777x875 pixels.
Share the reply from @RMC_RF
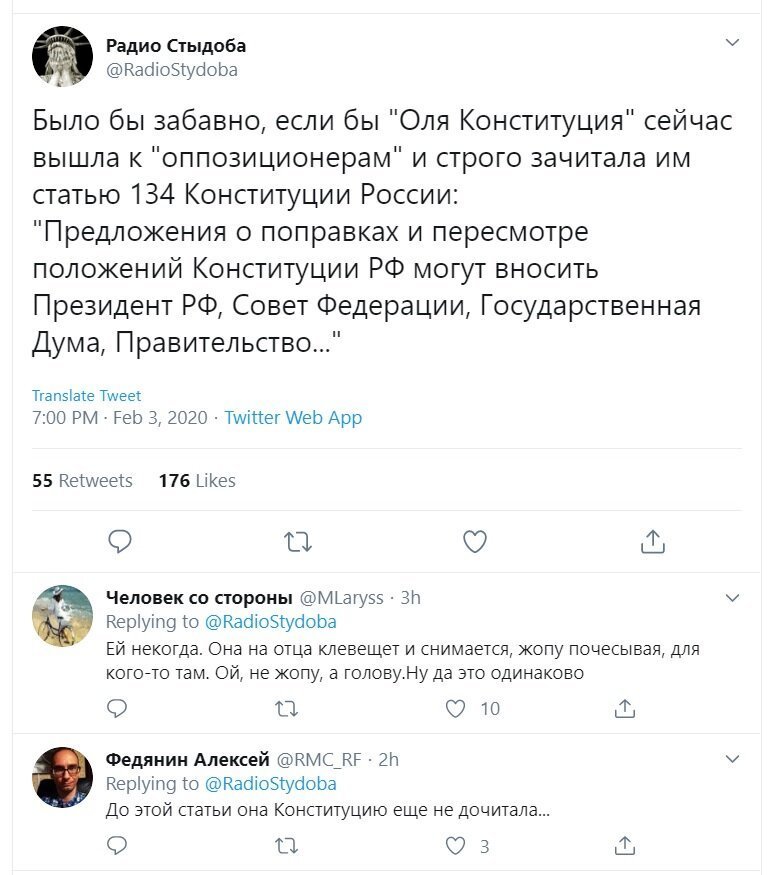click(x=625, y=845)
